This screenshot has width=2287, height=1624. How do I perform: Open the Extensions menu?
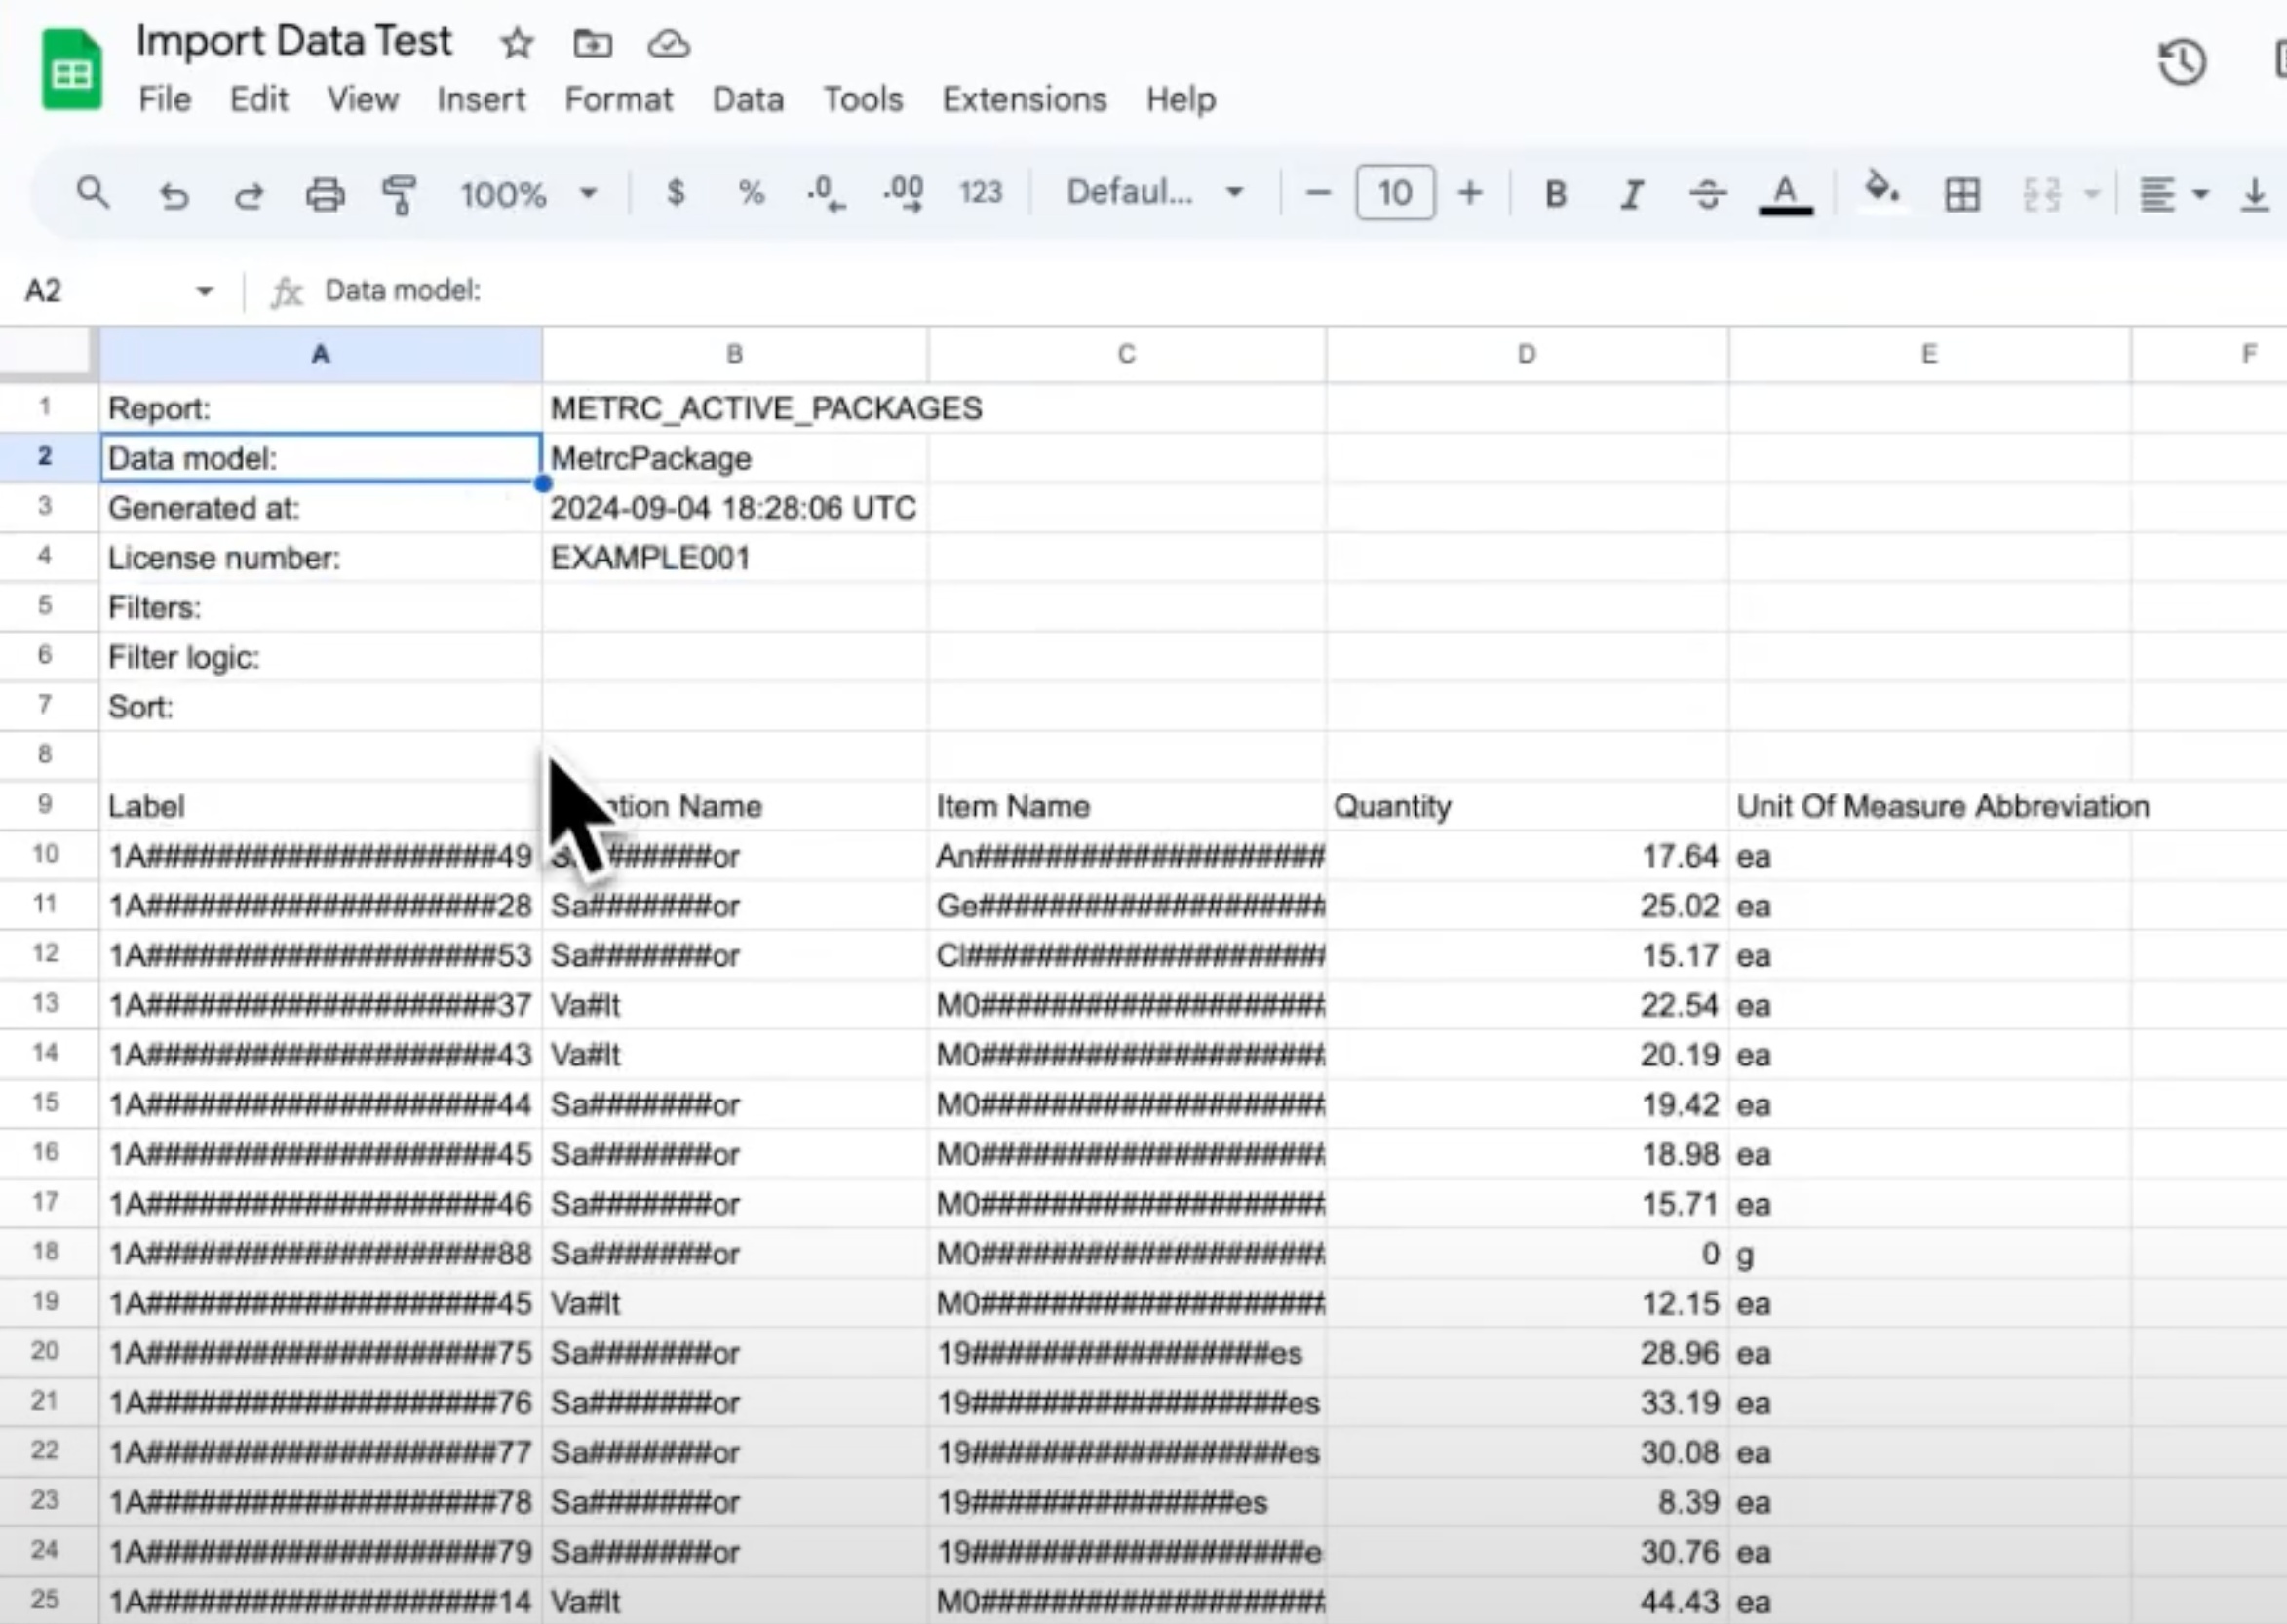tap(1024, 99)
